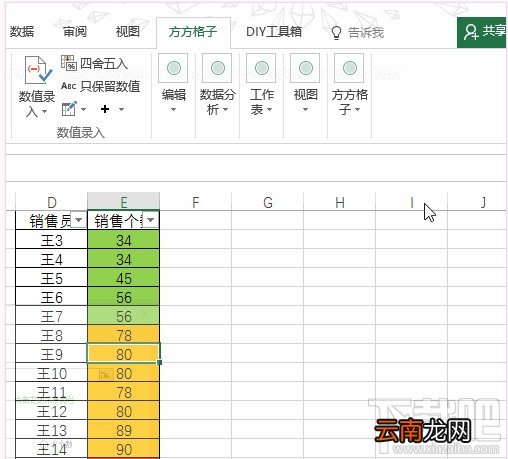Screen dimensions: 508x459
Task: Click the value 34 in row 王3
Action: (123, 240)
